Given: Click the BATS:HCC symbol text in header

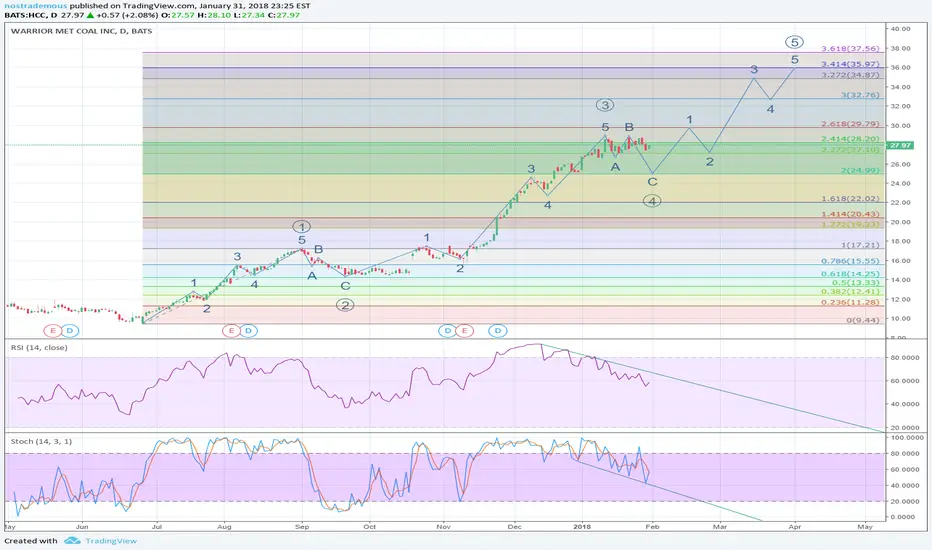Looking at the screenshot, I should [x=26, y=15].
